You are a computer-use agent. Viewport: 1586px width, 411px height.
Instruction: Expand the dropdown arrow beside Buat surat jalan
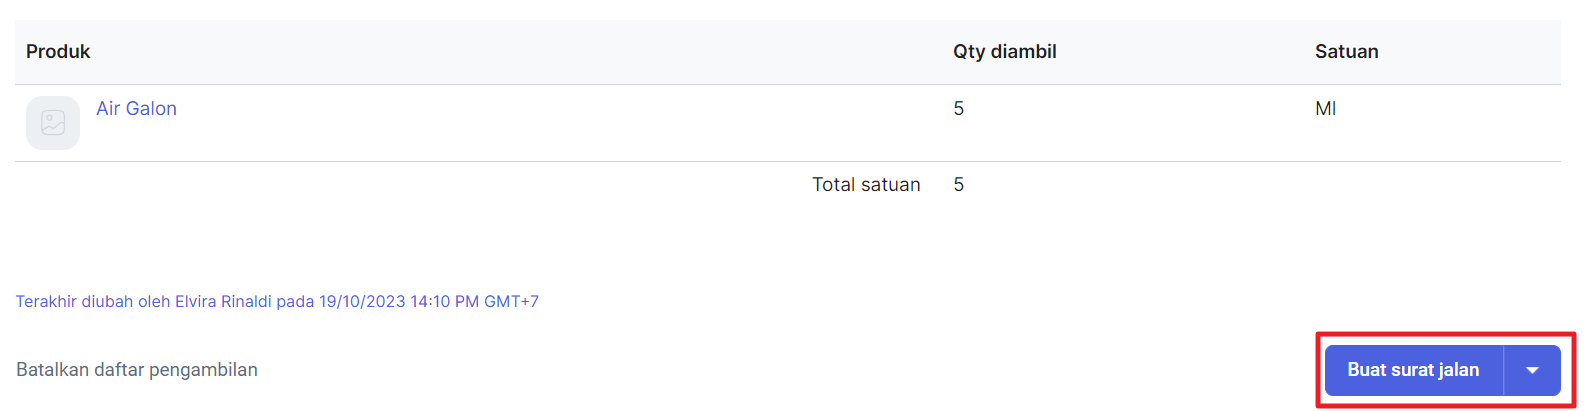coord(1532,370)
